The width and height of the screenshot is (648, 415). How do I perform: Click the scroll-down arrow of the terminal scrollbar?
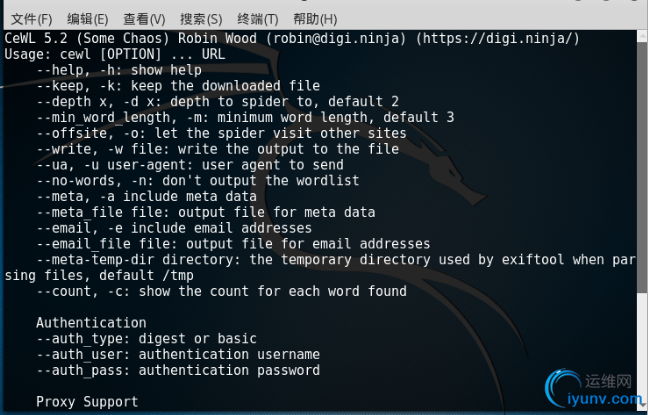point(641,407)
